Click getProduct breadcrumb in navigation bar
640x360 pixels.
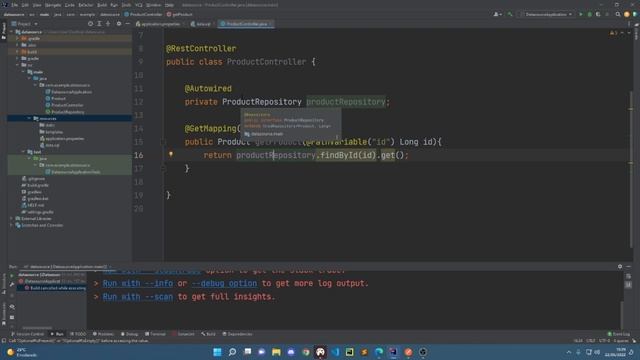180,14
